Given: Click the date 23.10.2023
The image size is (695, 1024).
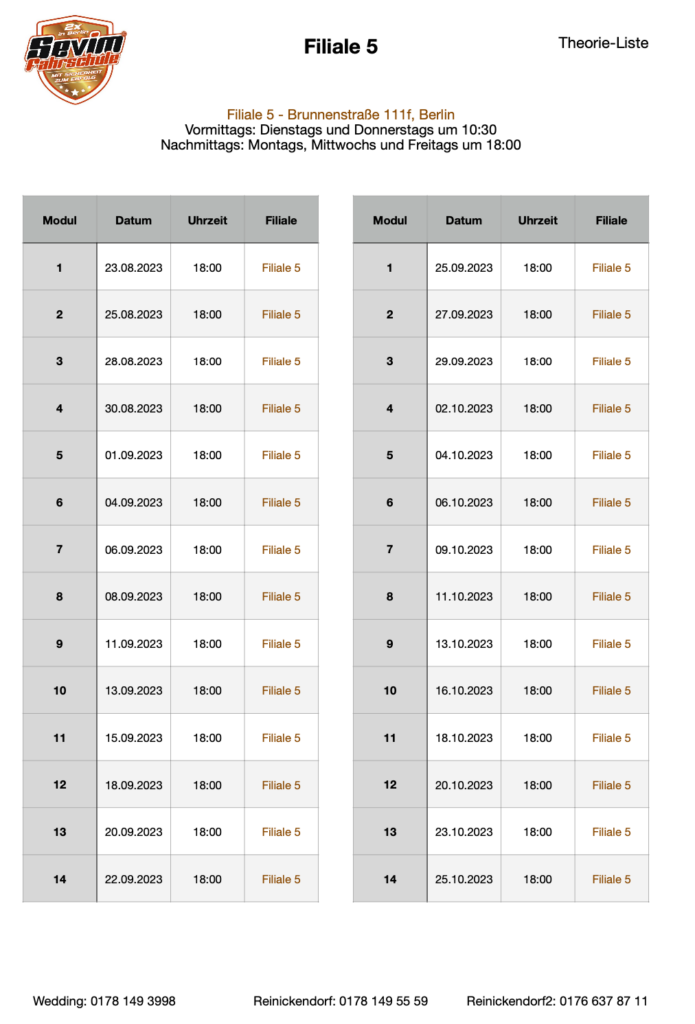Looking at the screenshot, I should tap(464, 832).
